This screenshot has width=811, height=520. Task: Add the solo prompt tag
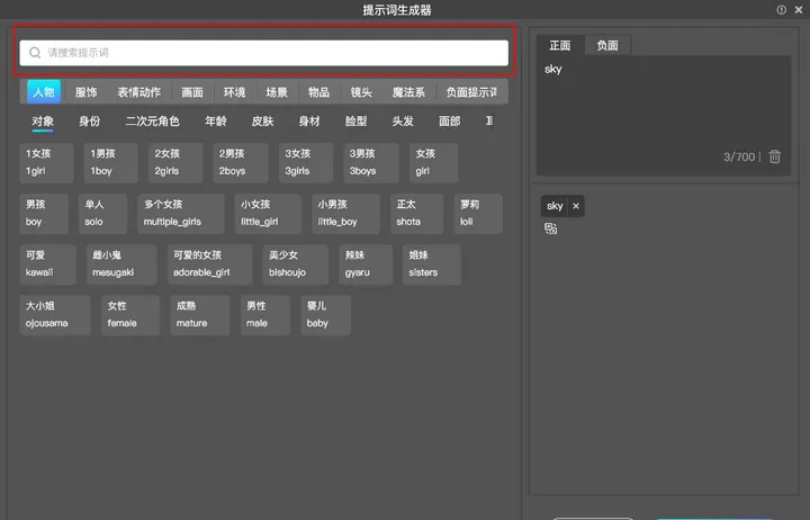(x=103, y=213)
